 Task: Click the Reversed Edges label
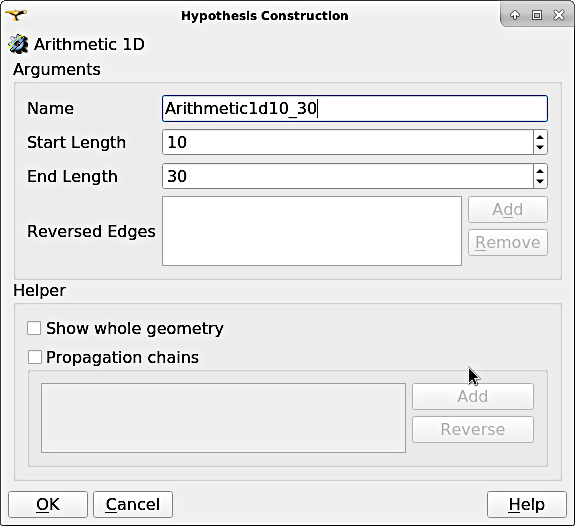pos(91,231)
